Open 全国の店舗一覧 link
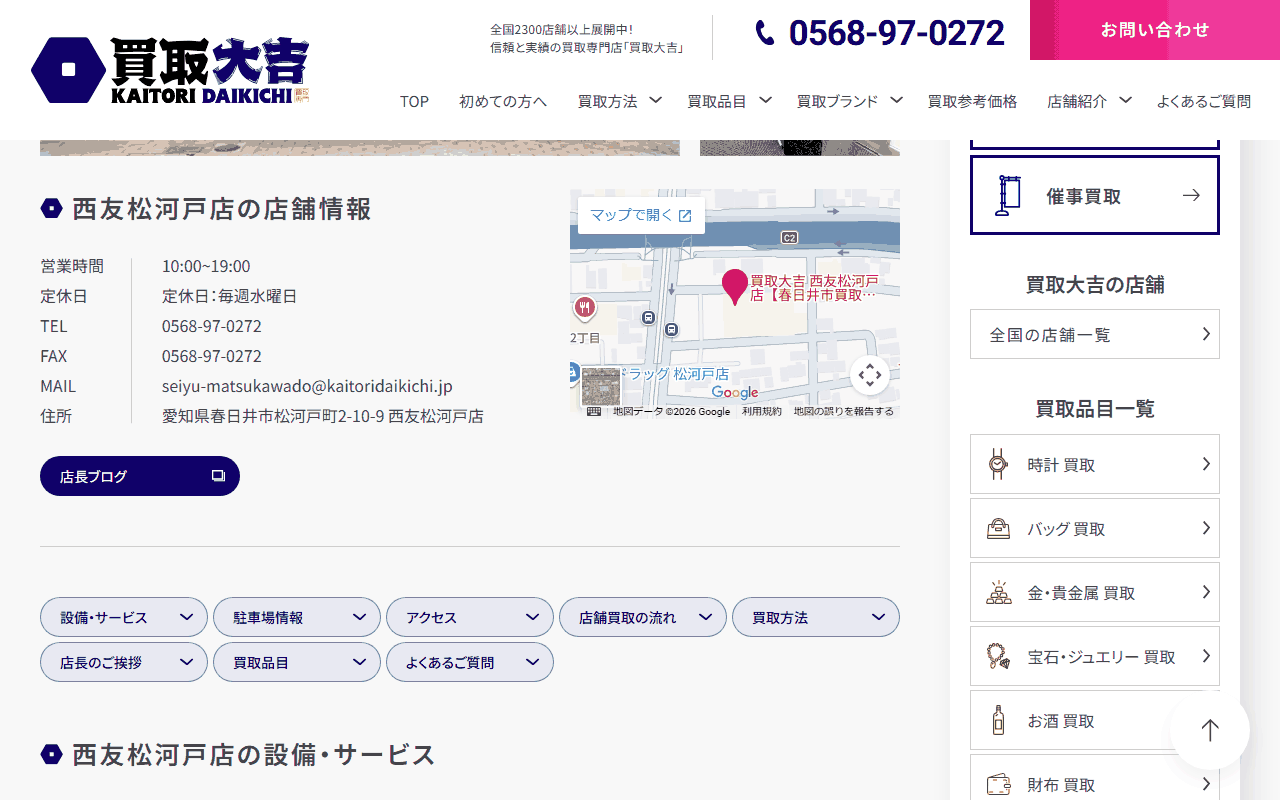This screenshot has height=800, width=1280. tap(1095, 334)
